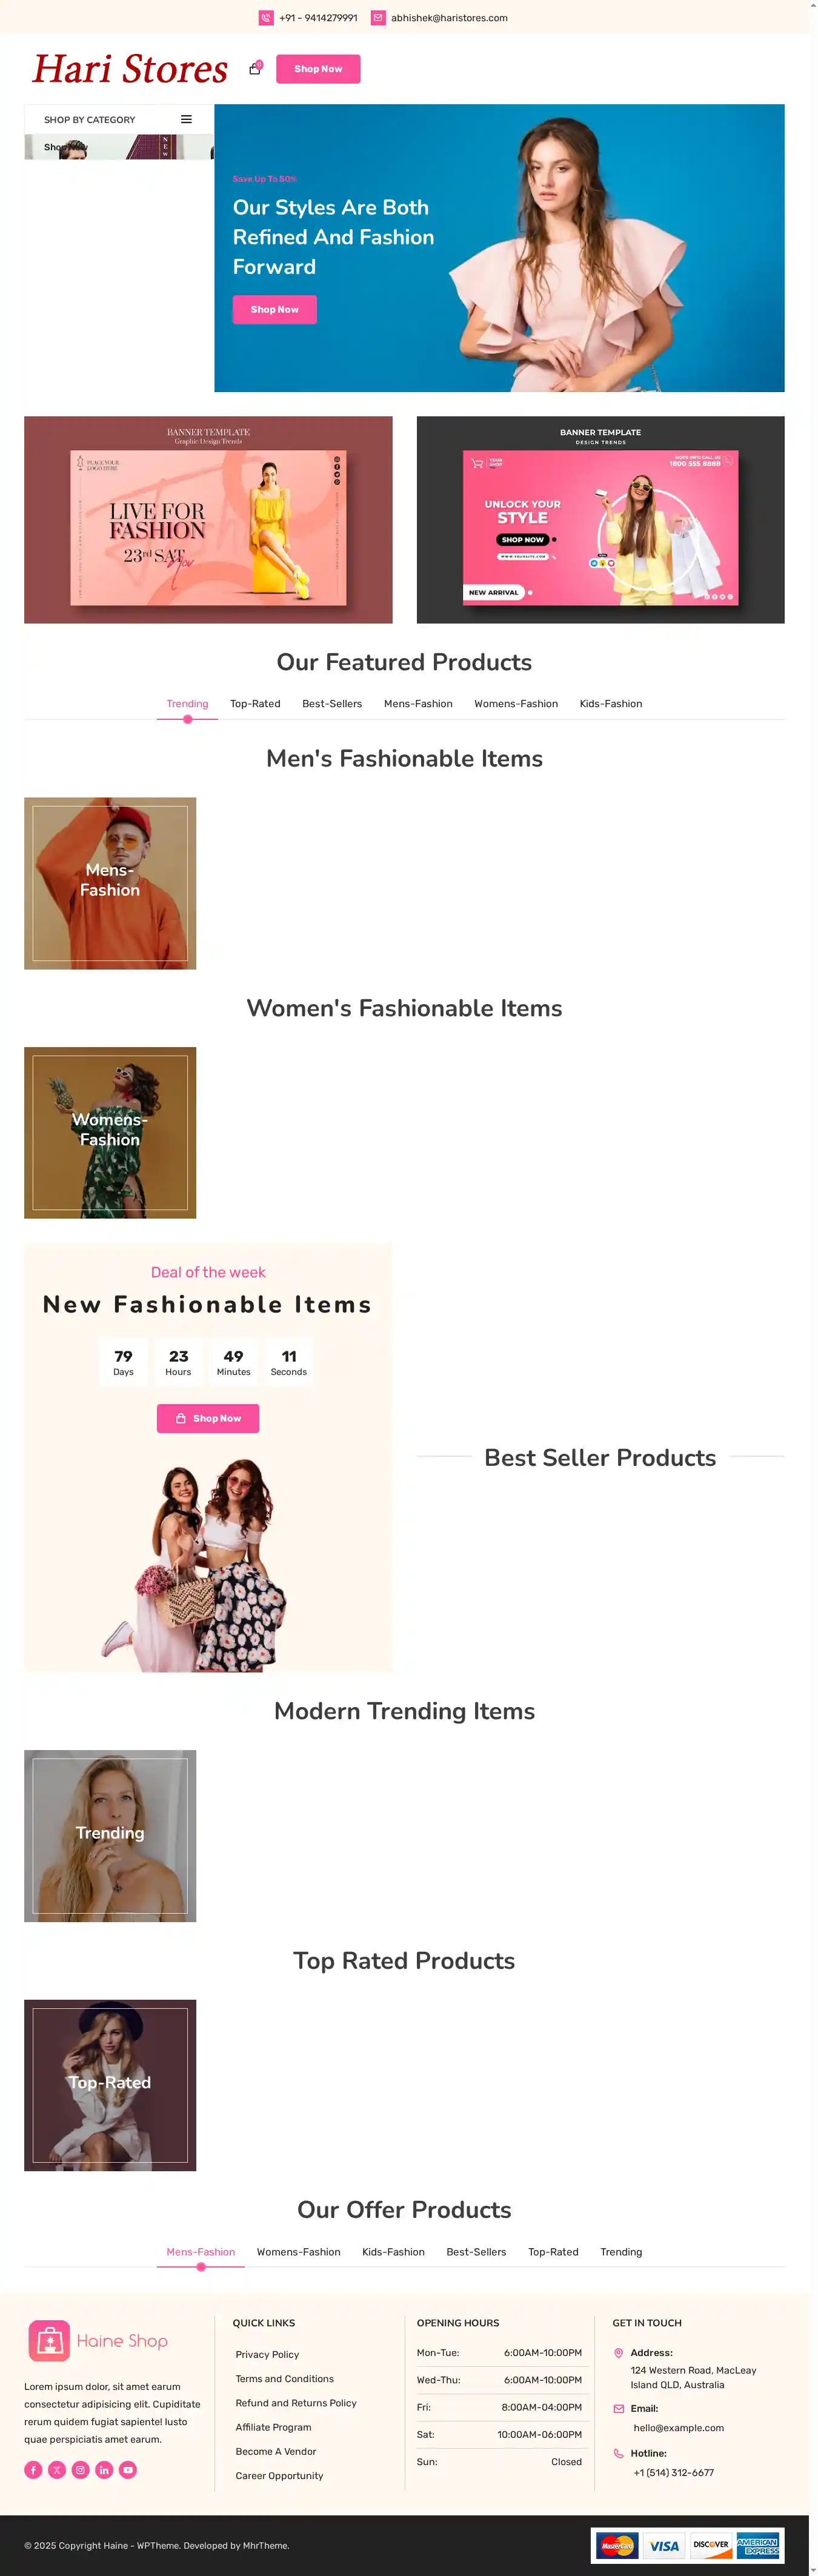The image size is (818, 2576).
Task: Expand the Shop By Category hamburger menu
Action: (x=186, y=119)
